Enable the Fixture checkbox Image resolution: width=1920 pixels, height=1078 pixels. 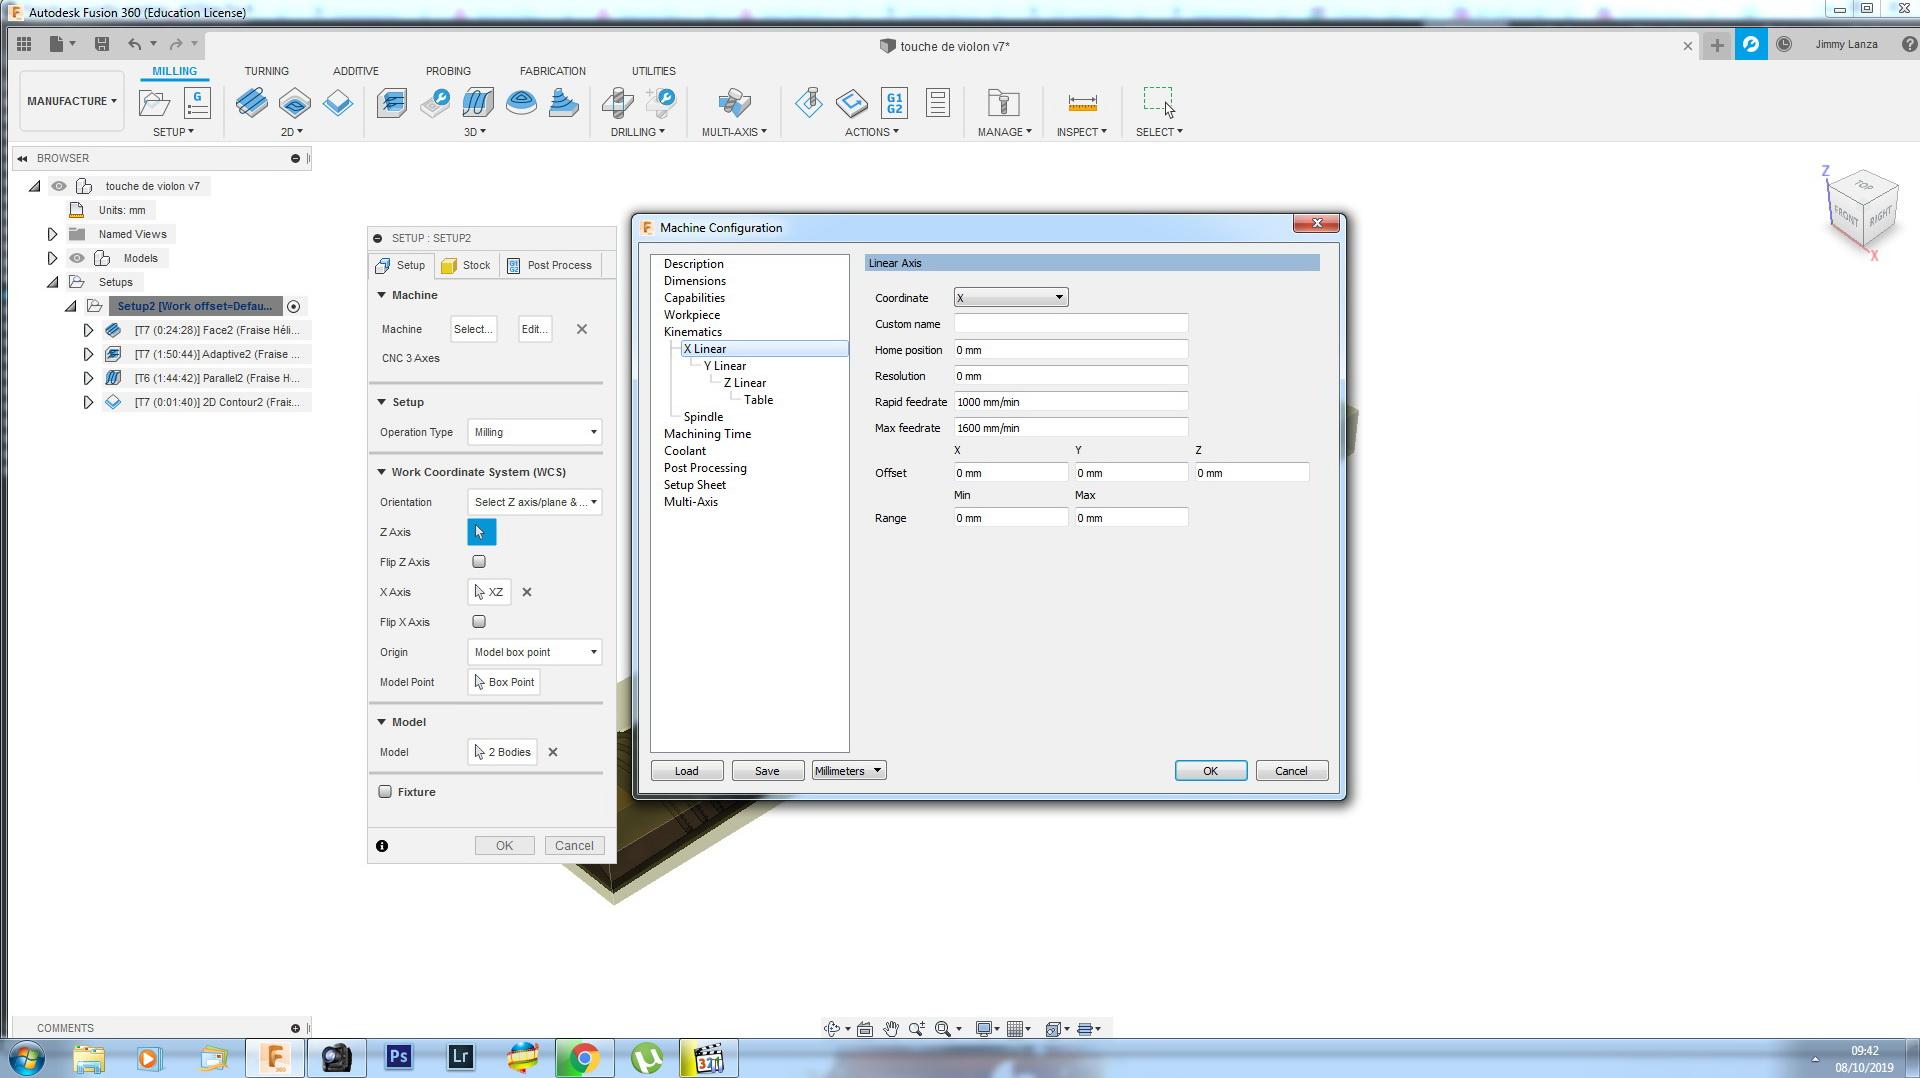385,792
